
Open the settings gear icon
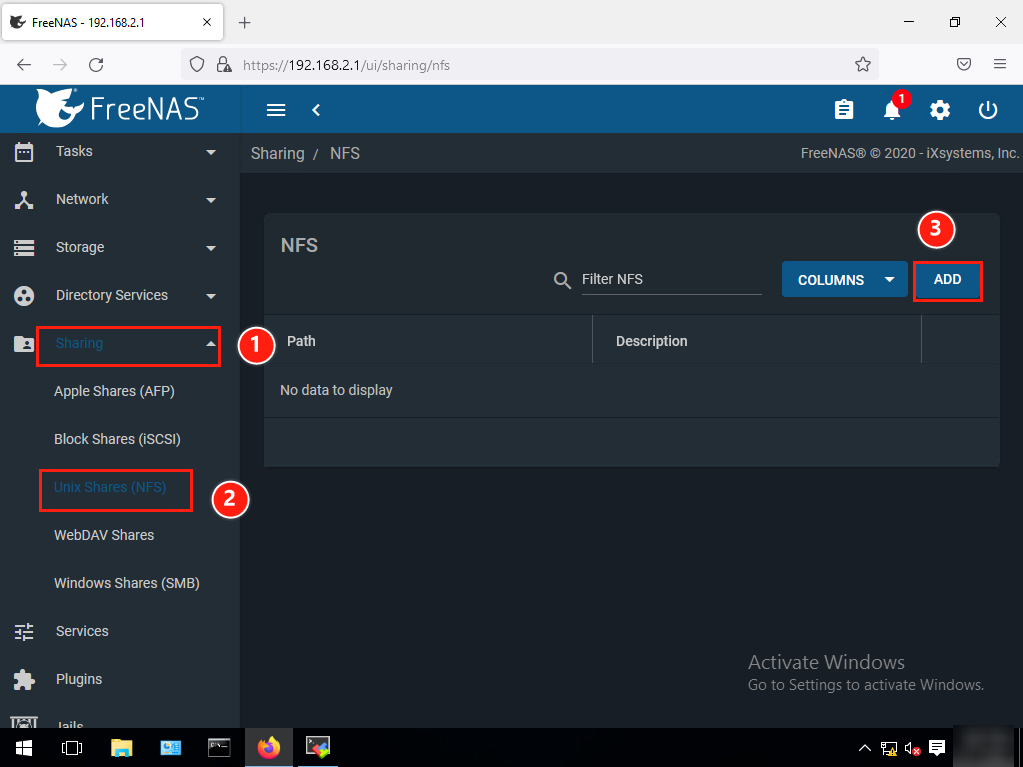(939, 110)
